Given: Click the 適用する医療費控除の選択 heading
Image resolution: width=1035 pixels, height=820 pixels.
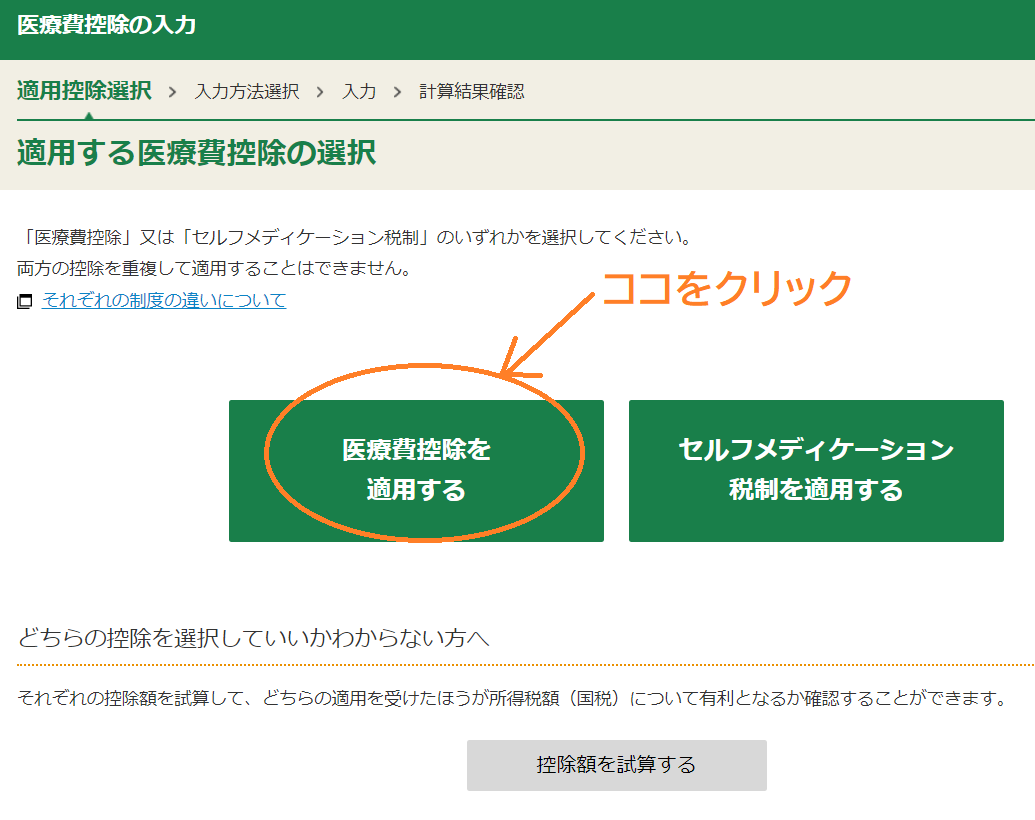Looking at the screenshot, I should [196, 153].
